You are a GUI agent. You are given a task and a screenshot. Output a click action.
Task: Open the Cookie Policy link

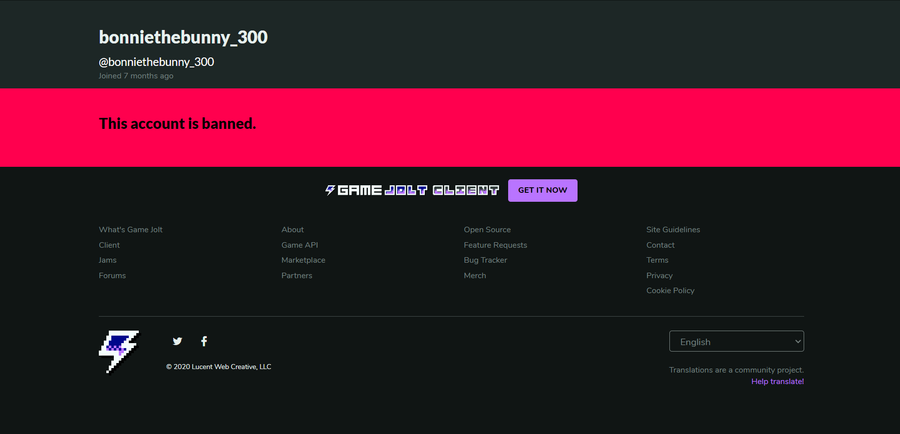670,290
